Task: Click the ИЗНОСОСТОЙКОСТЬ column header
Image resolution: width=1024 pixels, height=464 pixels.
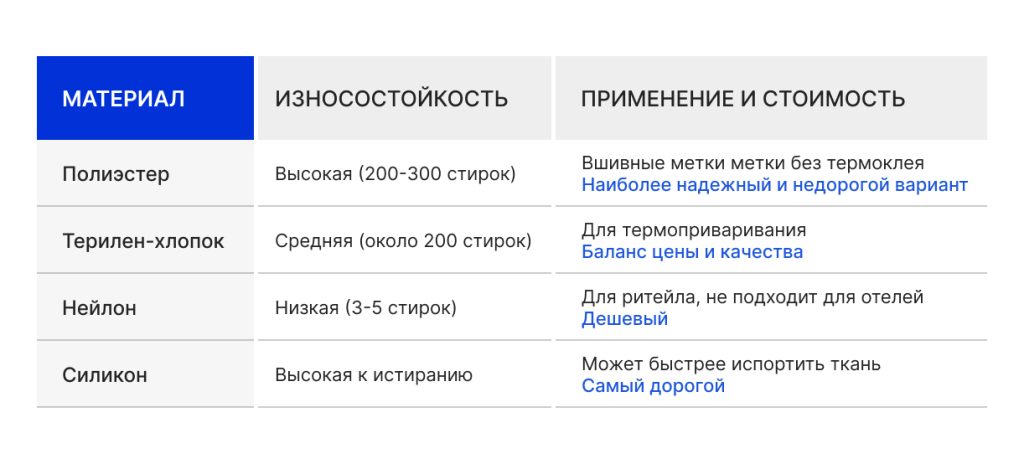Action: tap(391, 99)
